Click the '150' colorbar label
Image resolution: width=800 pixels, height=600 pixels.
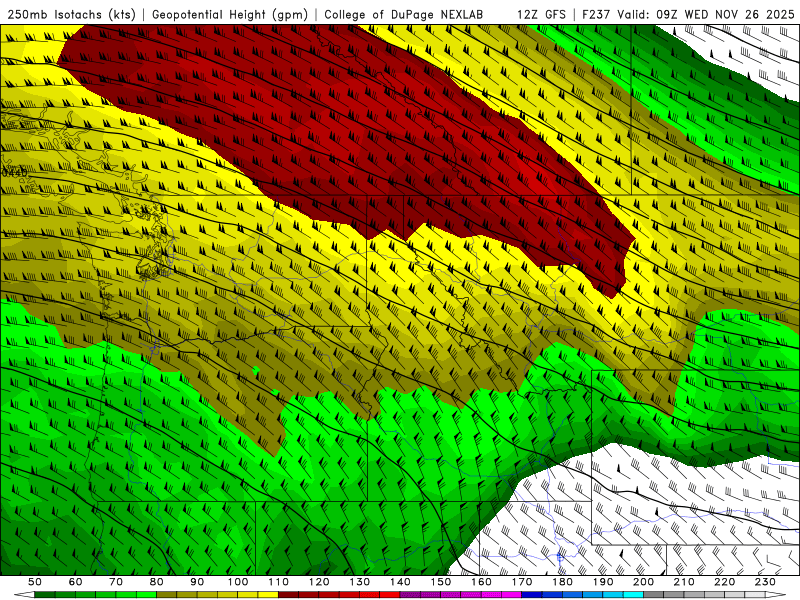point(441,582)
